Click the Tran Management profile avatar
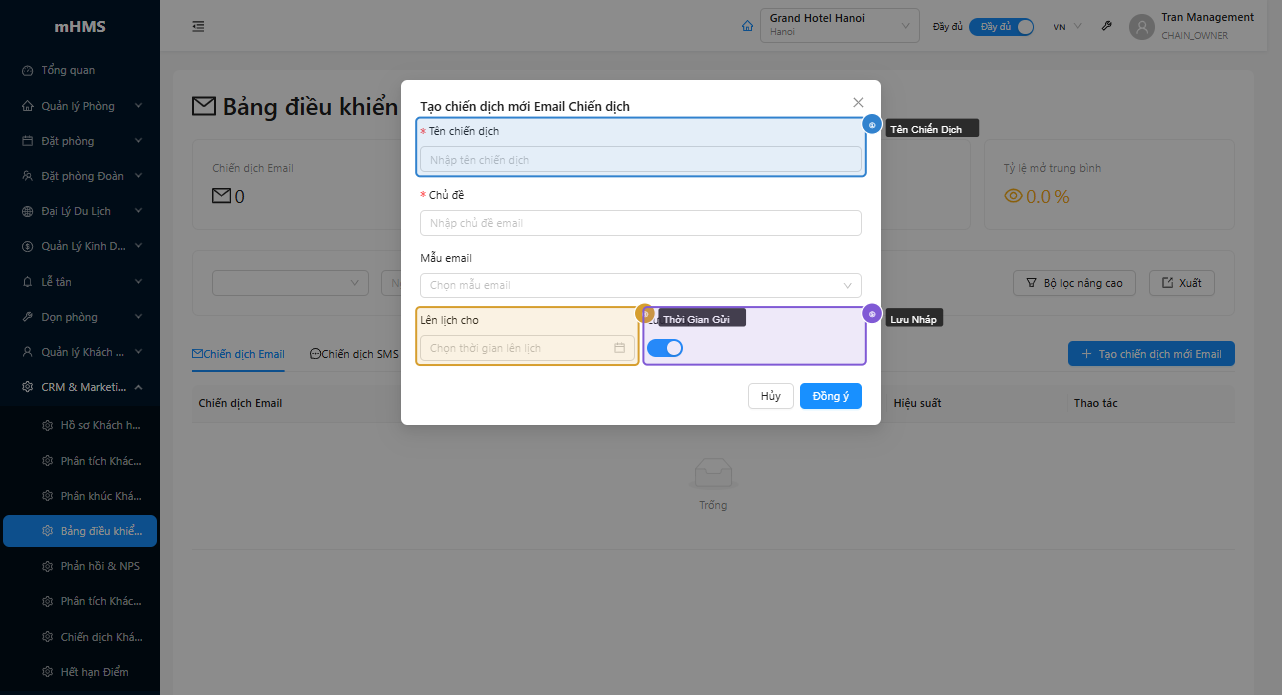The image size is (1282, 695). pyautogui.click(x=1141, y=26)
